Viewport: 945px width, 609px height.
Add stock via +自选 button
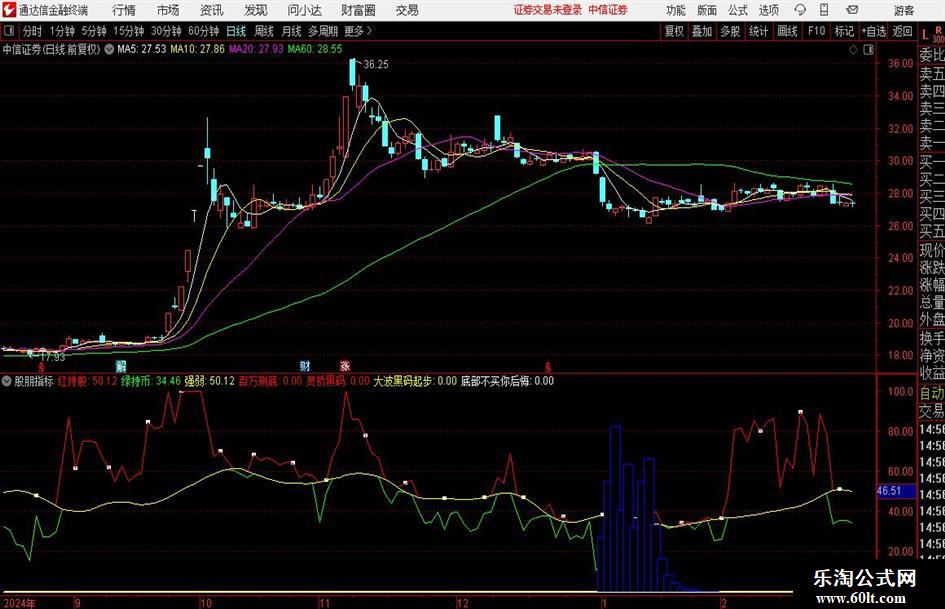[874, 31]
